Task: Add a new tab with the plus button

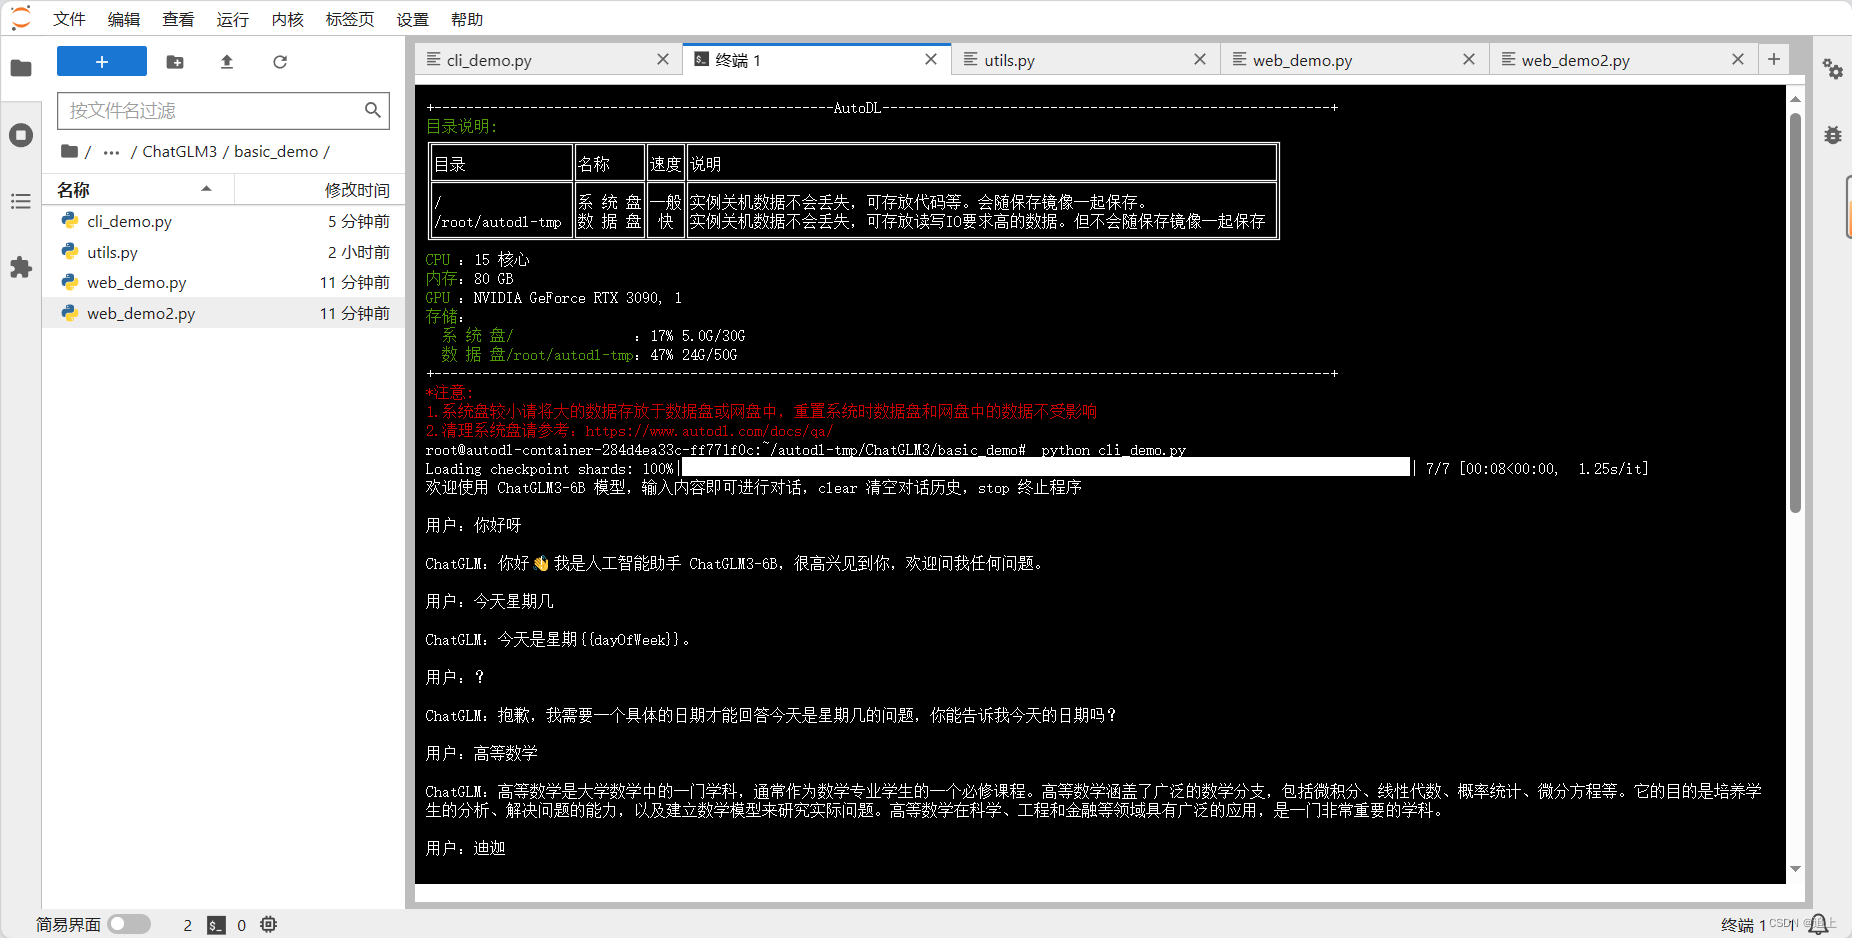Action: 1774,59
